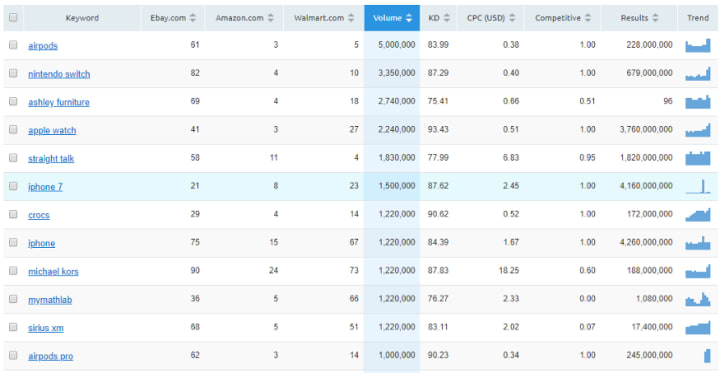720x373 pixels.
Task: Open the trend chart for nintendo switch
Action: coord(698,73)
